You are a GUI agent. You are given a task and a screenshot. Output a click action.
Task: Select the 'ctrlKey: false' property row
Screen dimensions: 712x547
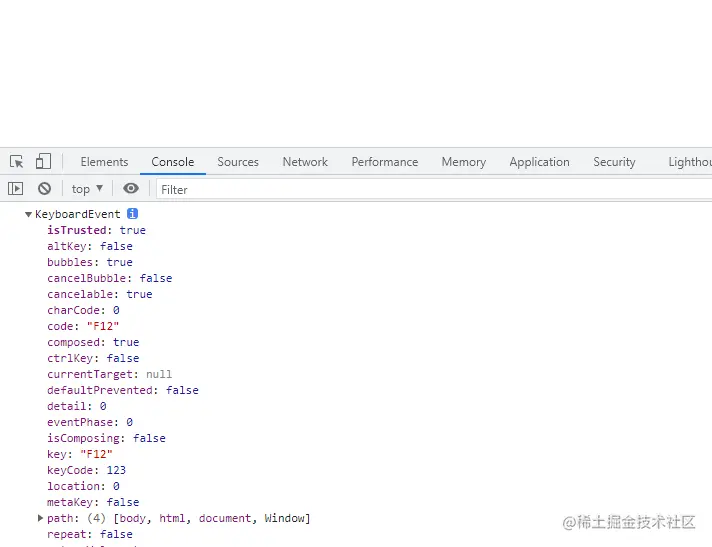click(x=93, y=358)
